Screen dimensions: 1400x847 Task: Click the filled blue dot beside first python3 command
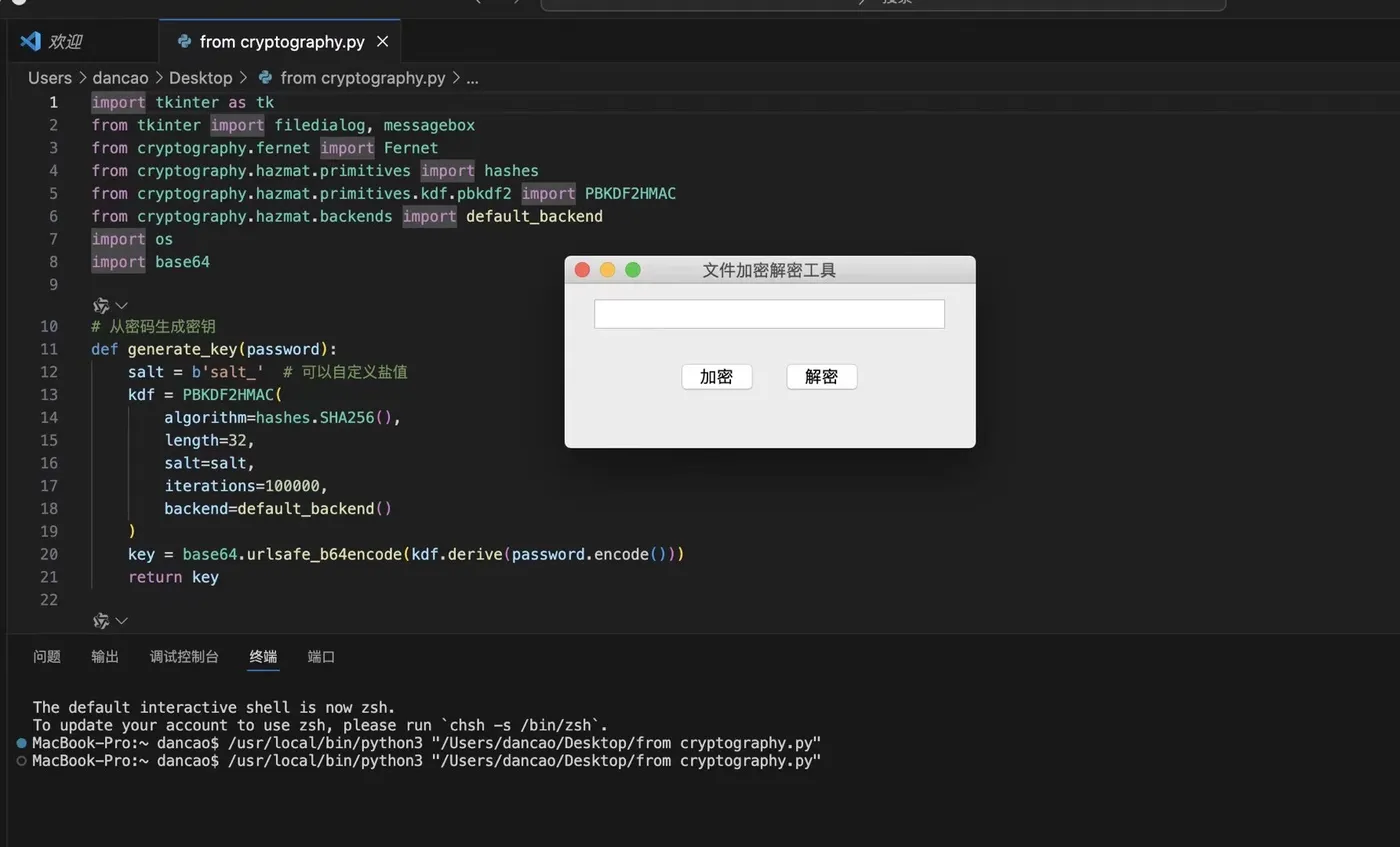click(x=22, y=743)
